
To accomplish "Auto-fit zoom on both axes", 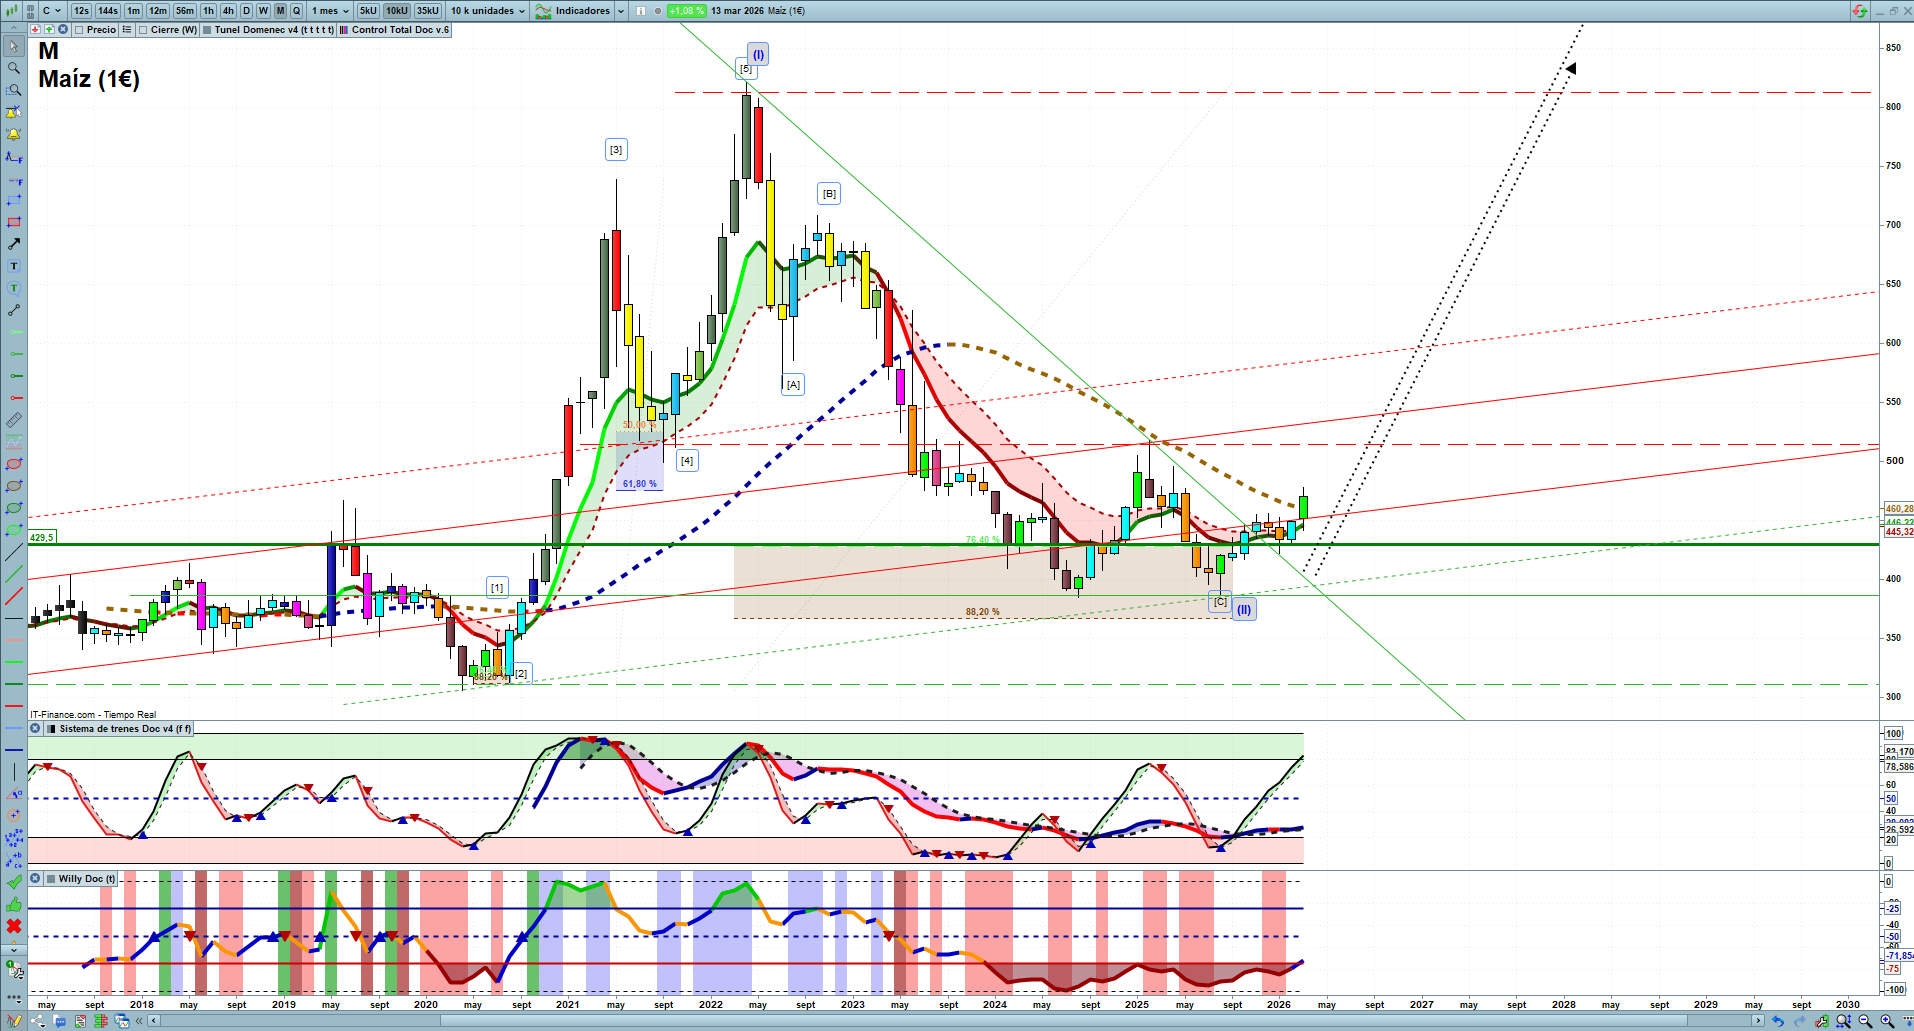I will (1843, 1021).
